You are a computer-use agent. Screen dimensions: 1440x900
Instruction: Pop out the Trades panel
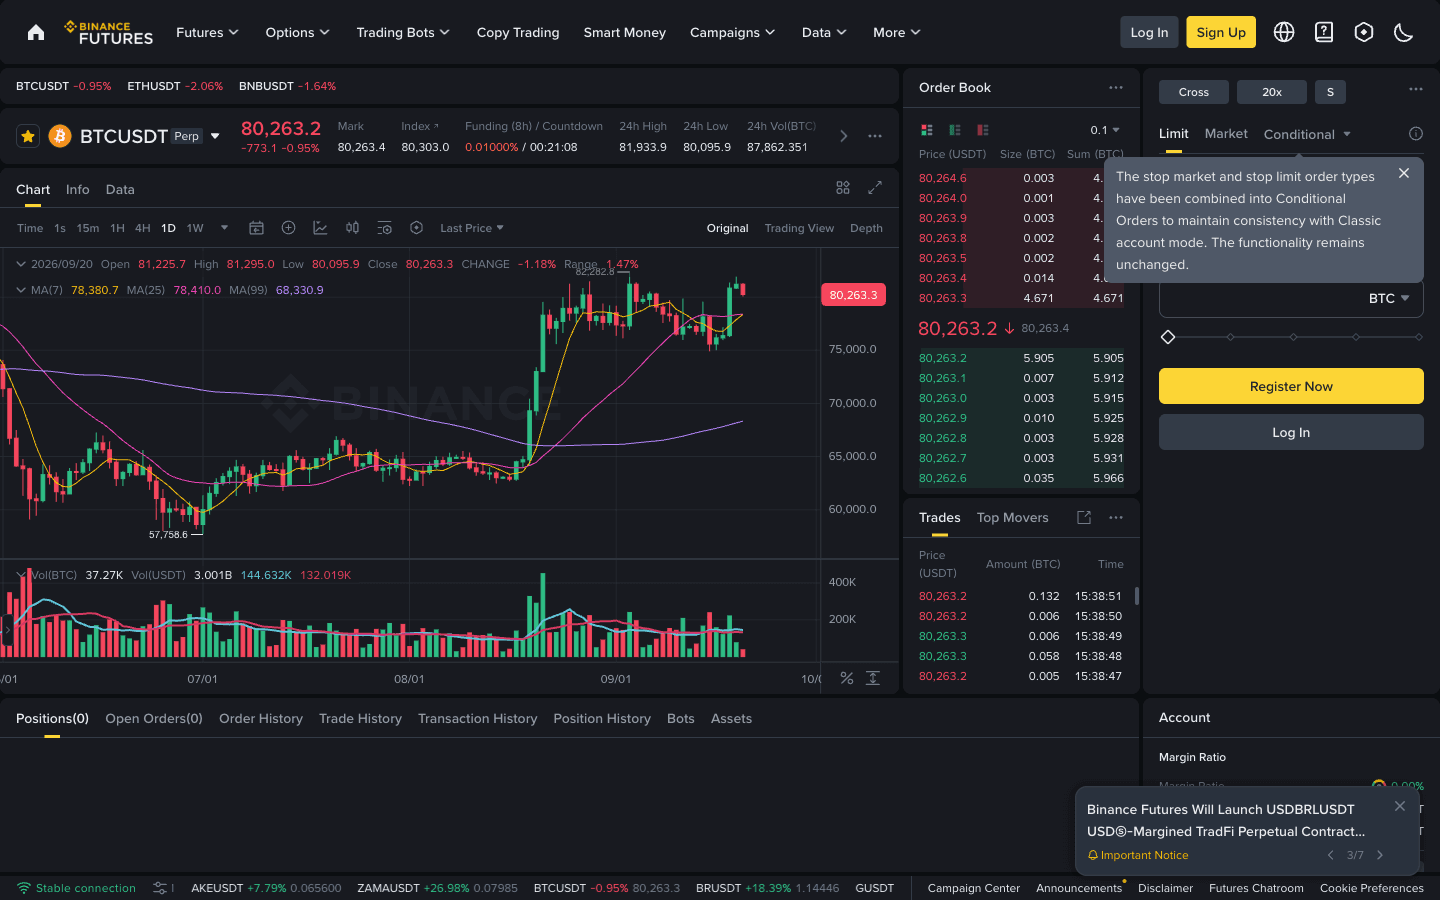coord(1084,517)
